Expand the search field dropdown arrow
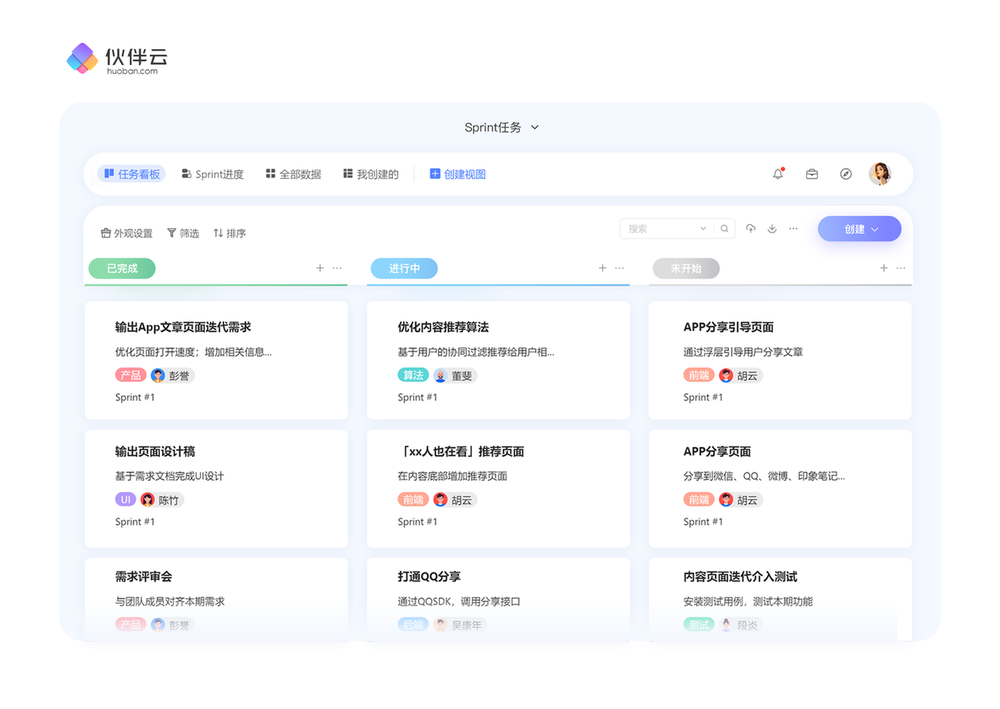 coord(703,229)
